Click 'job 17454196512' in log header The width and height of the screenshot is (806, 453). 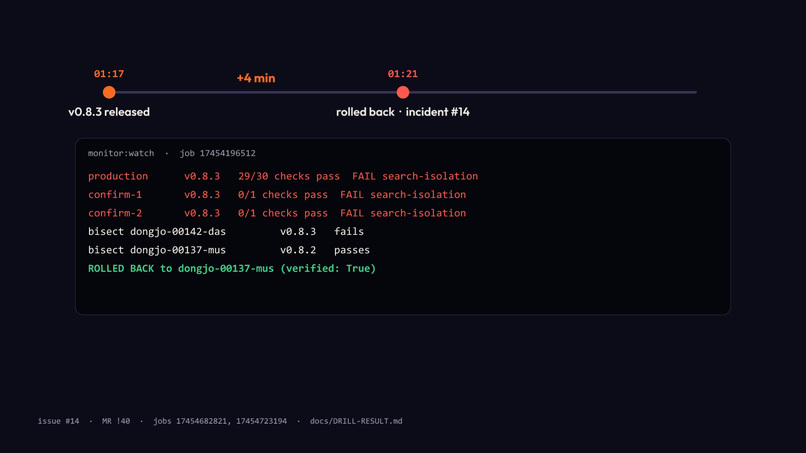pyautogui.click(x=217, y=153)
